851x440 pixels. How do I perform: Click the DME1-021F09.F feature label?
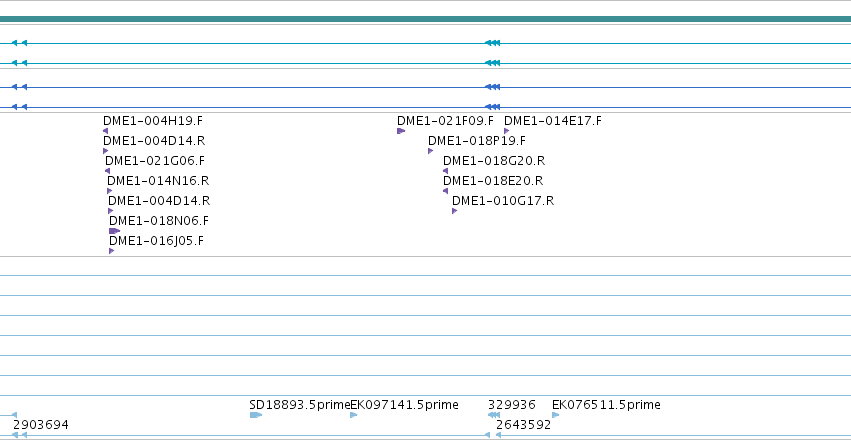coord(445,121)
